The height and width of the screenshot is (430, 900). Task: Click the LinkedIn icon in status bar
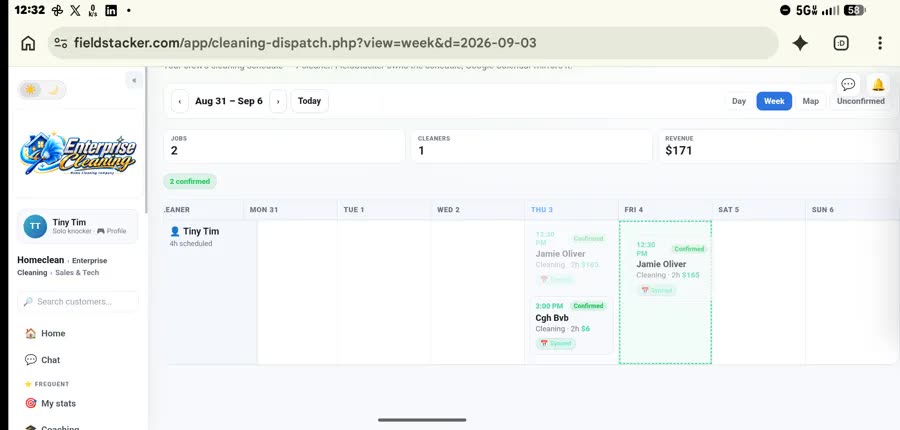click(111, 10)
